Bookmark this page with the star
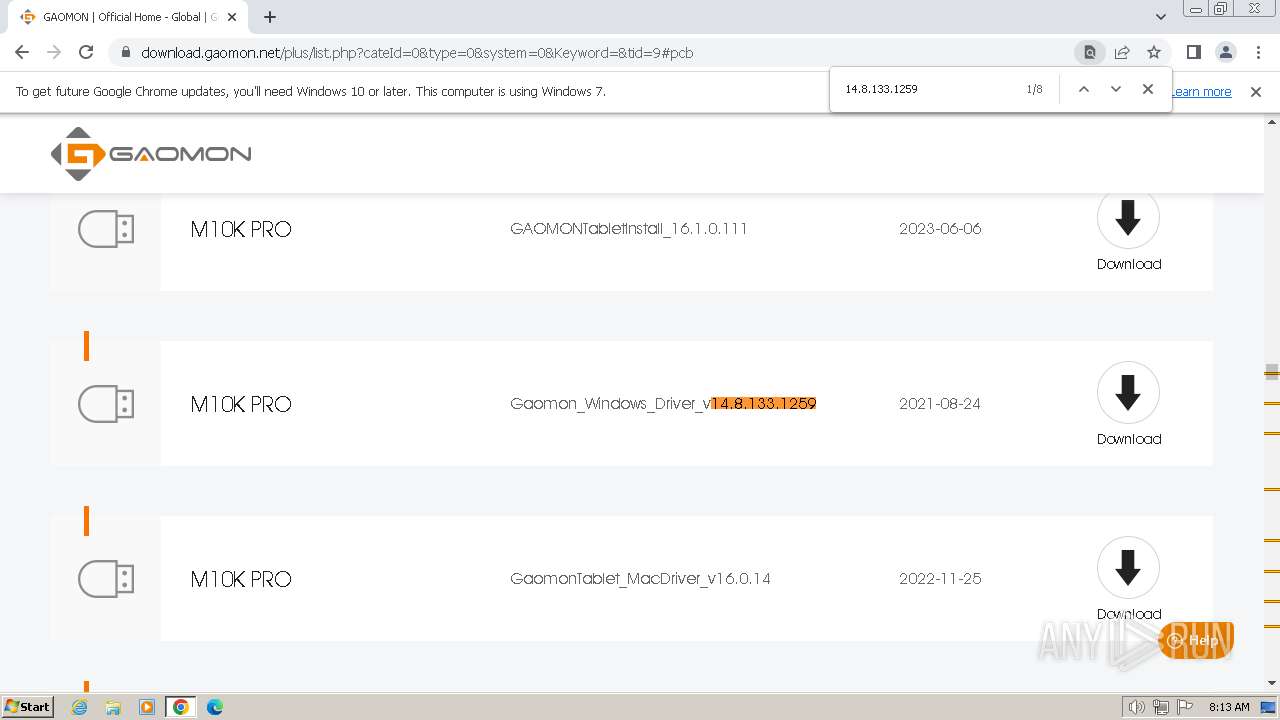 [1154, 52]
